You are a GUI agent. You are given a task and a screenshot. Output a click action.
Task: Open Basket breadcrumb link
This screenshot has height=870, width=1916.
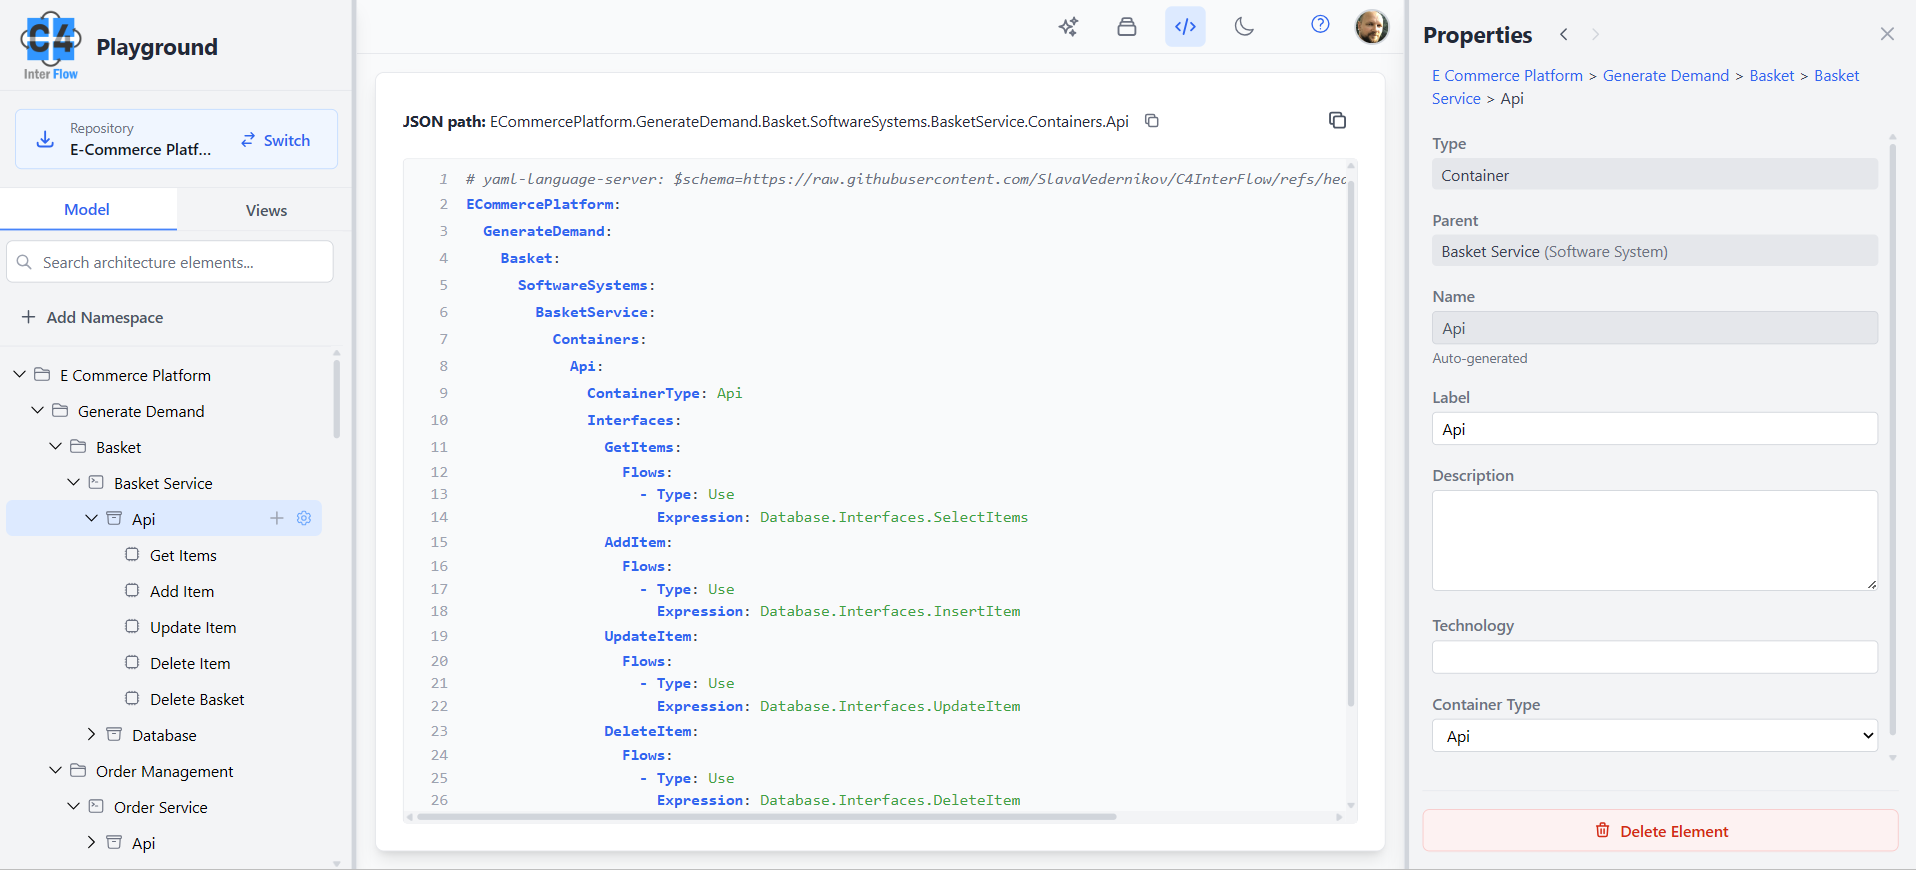pyautogui.click(x=1771, y=75)
